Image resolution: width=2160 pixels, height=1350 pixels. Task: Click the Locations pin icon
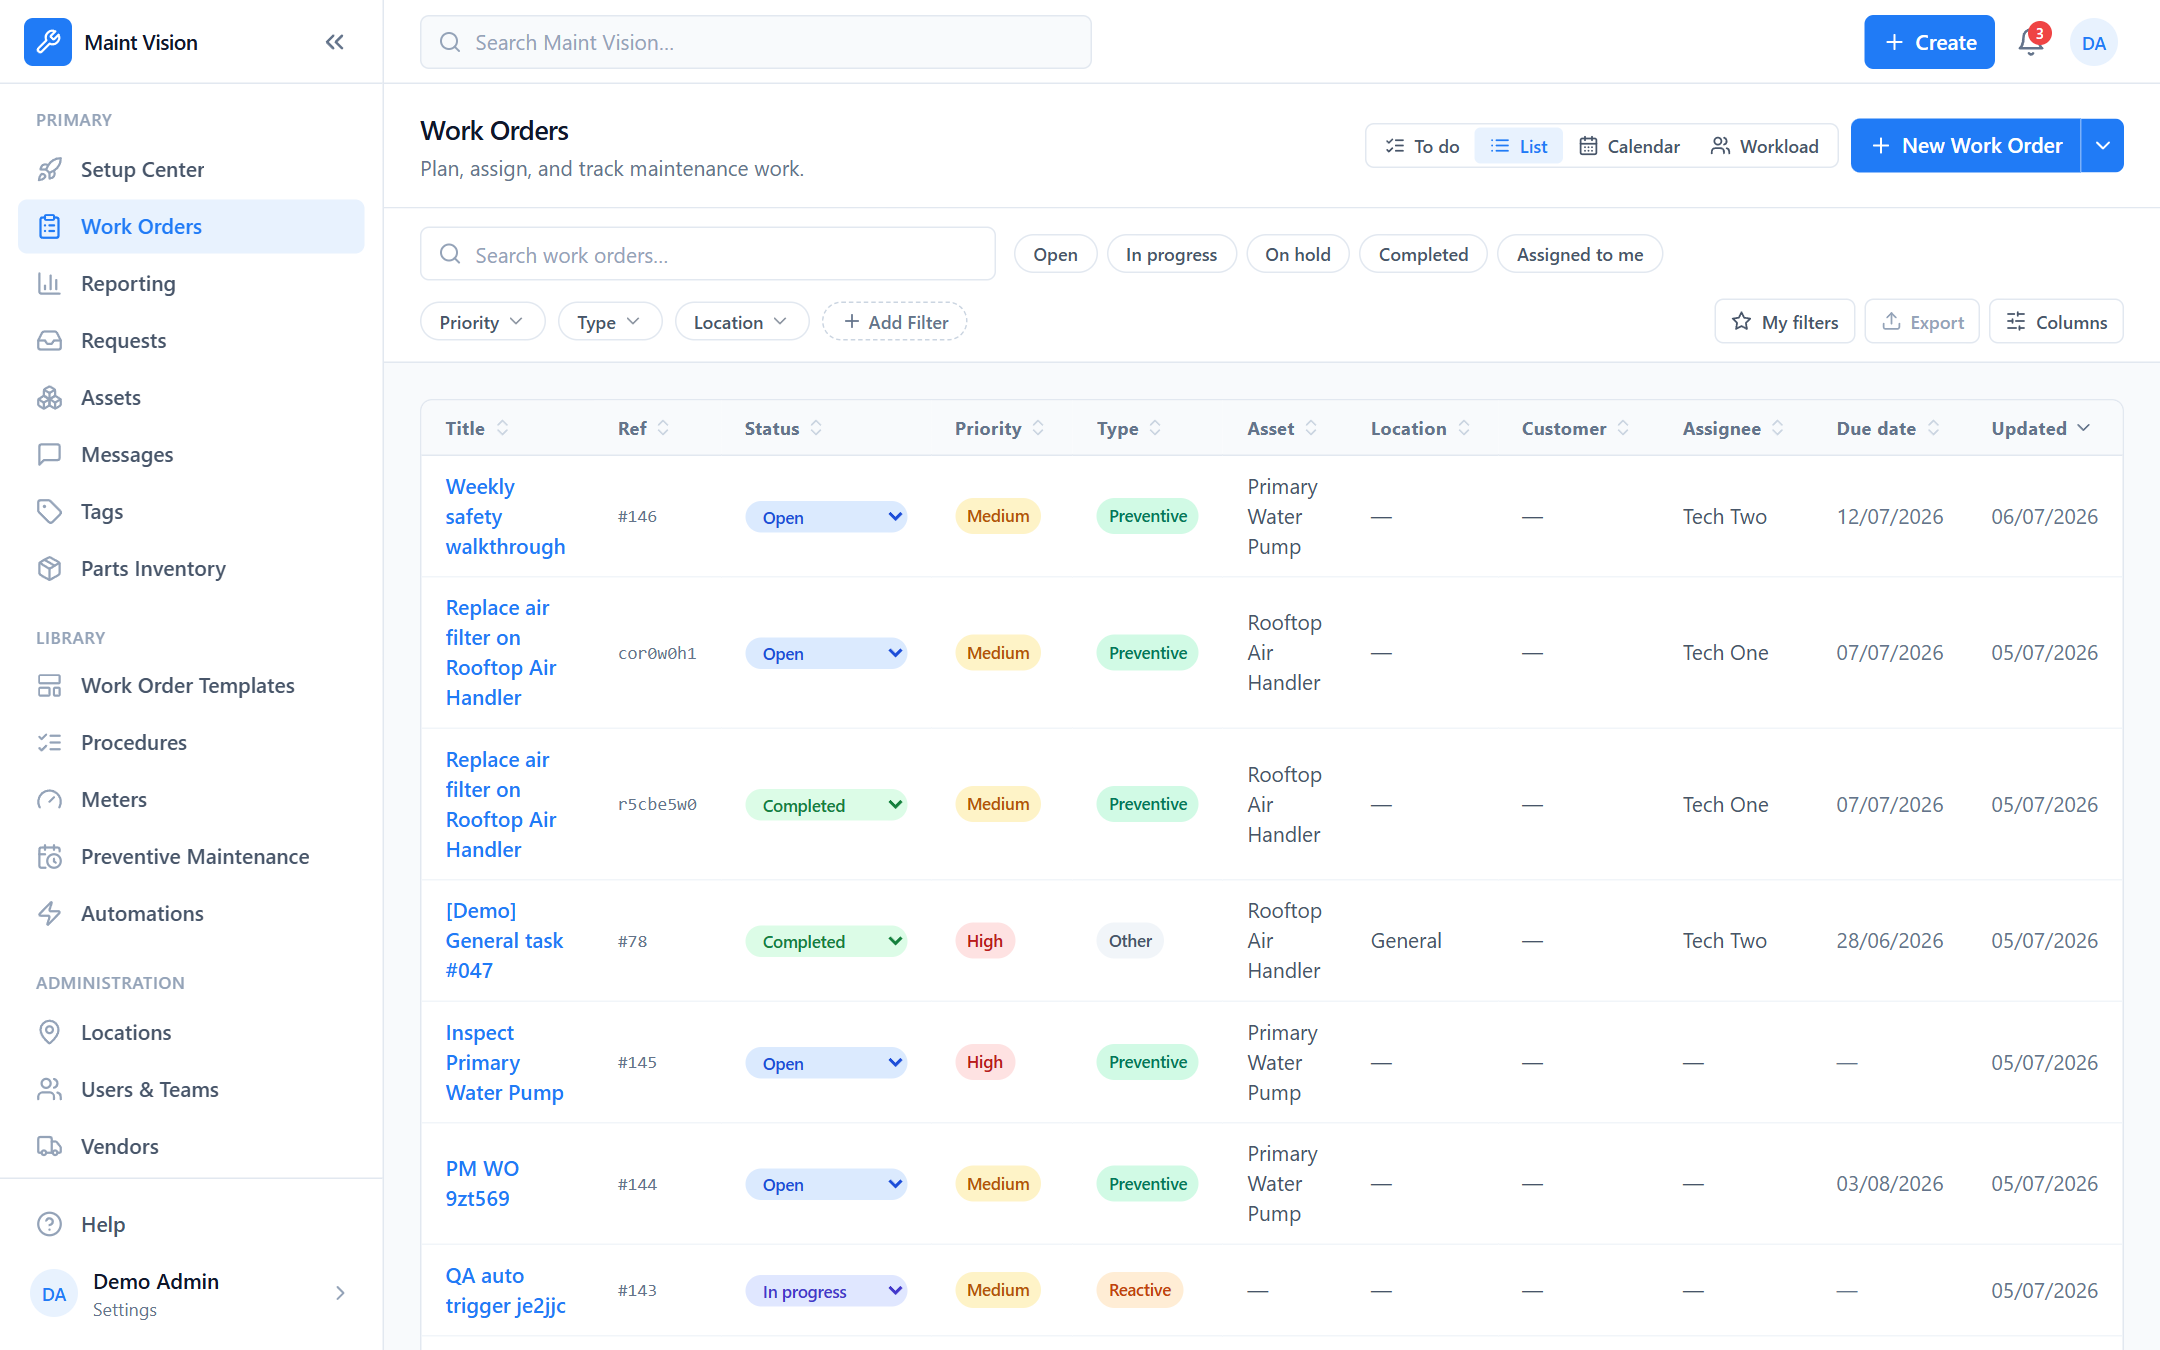tap(49, 1032)
